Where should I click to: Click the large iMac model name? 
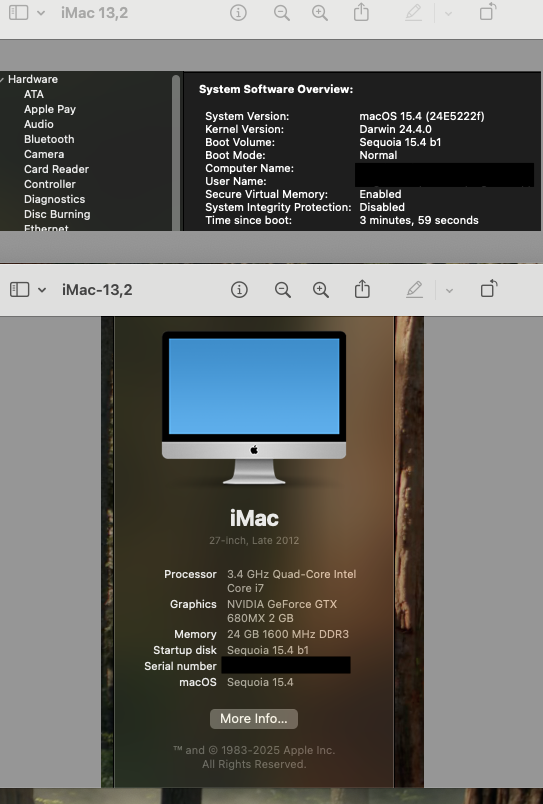(254, 518)
